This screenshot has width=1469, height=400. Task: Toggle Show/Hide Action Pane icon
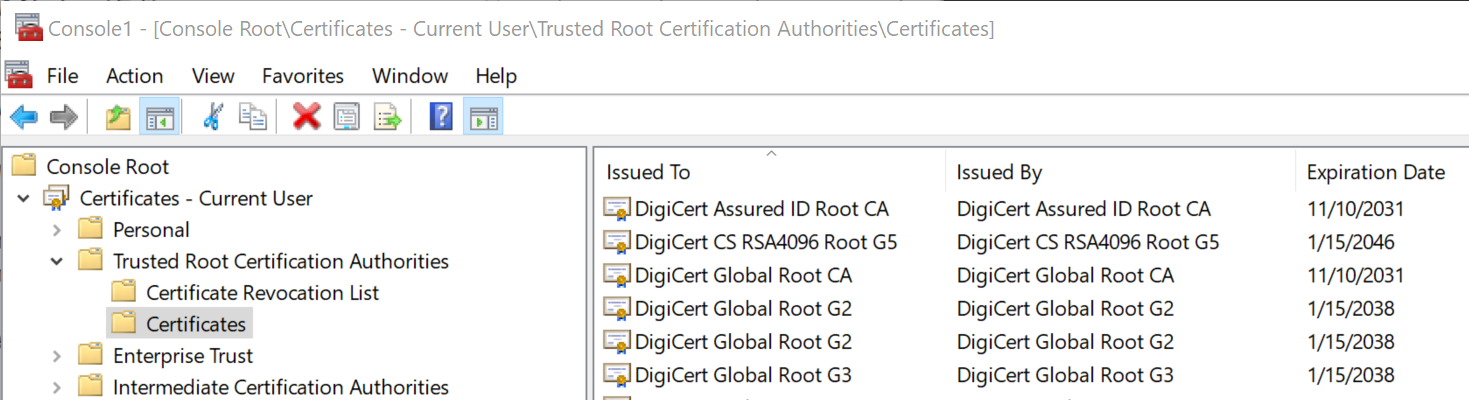[x=483, y=117]
